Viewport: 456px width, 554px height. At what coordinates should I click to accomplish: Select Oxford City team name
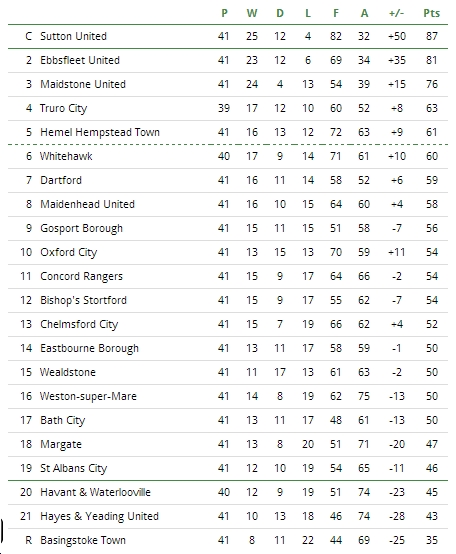[x=69, y=253]
